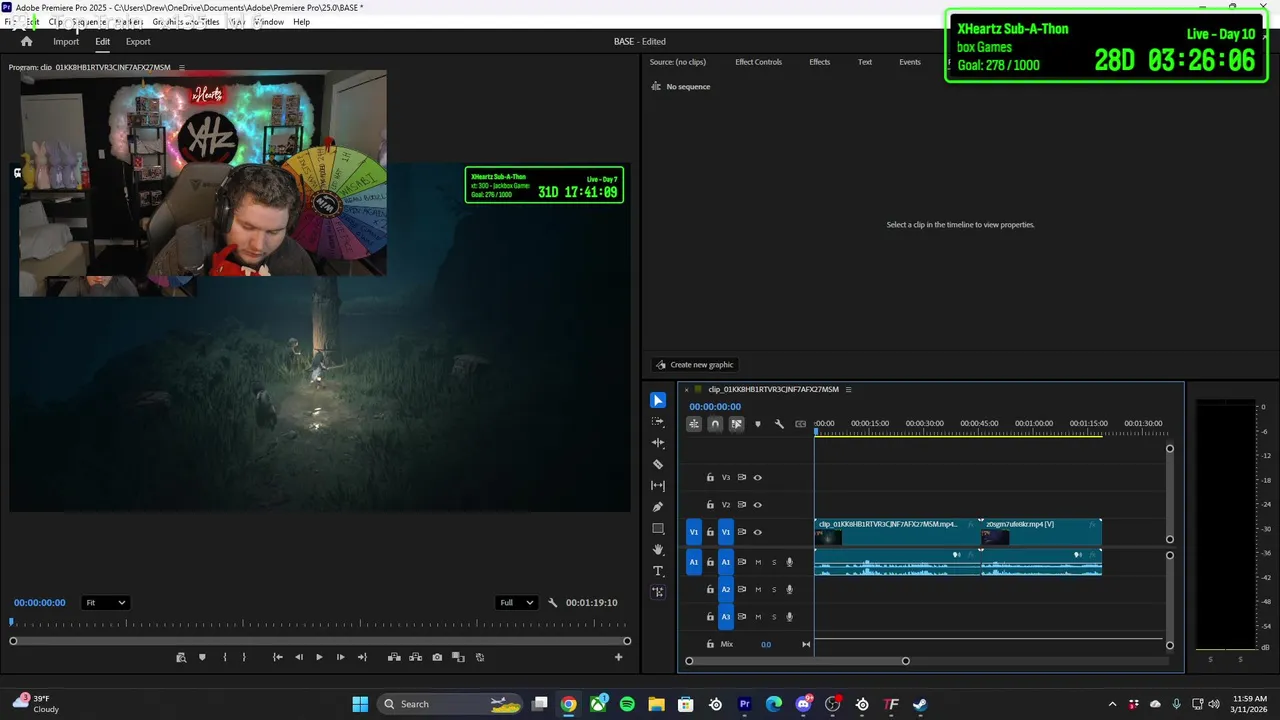Screen dimensions: 1280x720
Task: Open the Source (no clips) tab
Action: (x=678, y=62)
